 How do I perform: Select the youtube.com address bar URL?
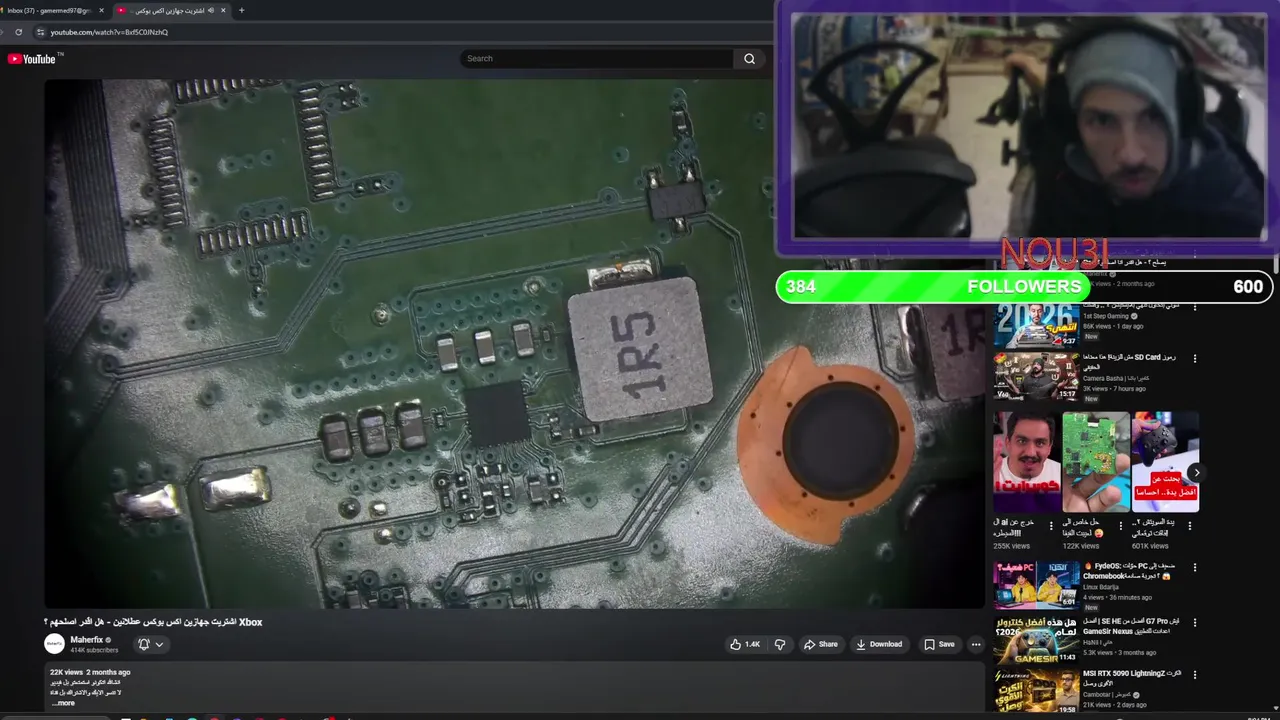pyautogui.click(x=109, y=32)
